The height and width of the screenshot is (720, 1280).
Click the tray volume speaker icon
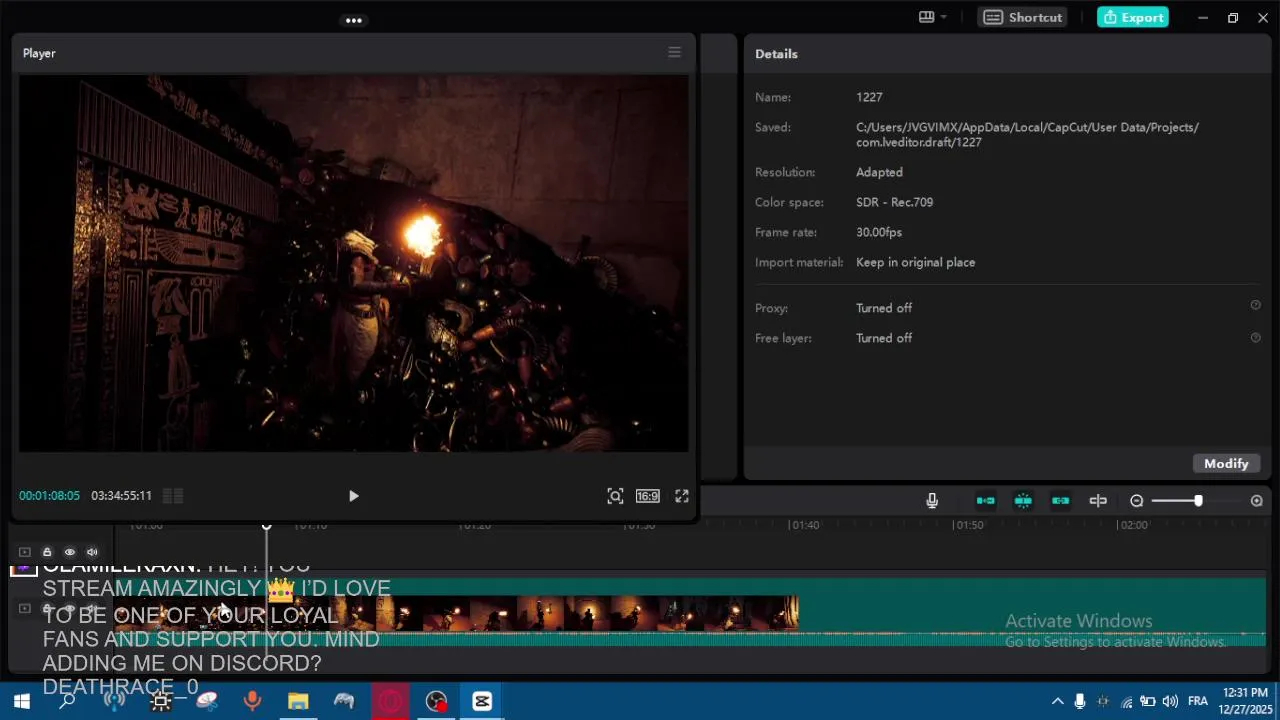coord(1170,701)
